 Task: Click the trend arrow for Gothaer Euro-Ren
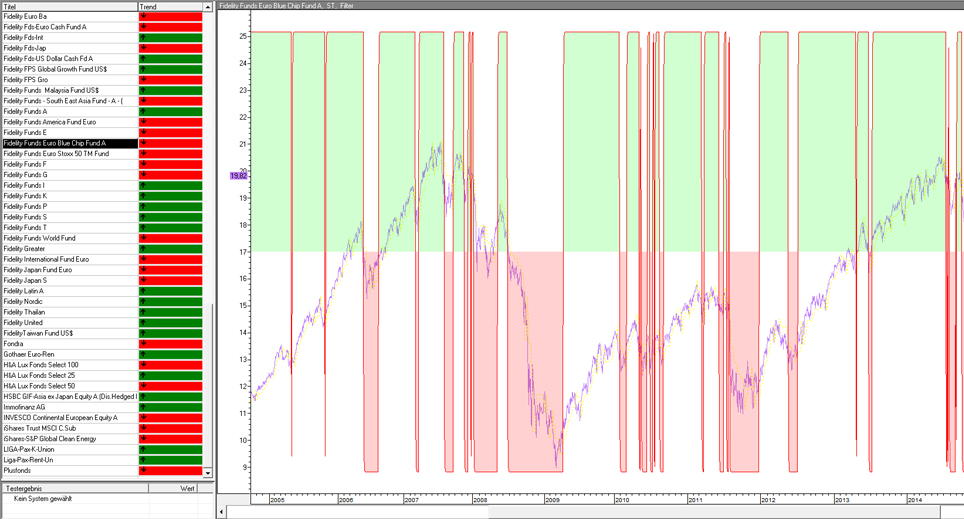(144, 354)
